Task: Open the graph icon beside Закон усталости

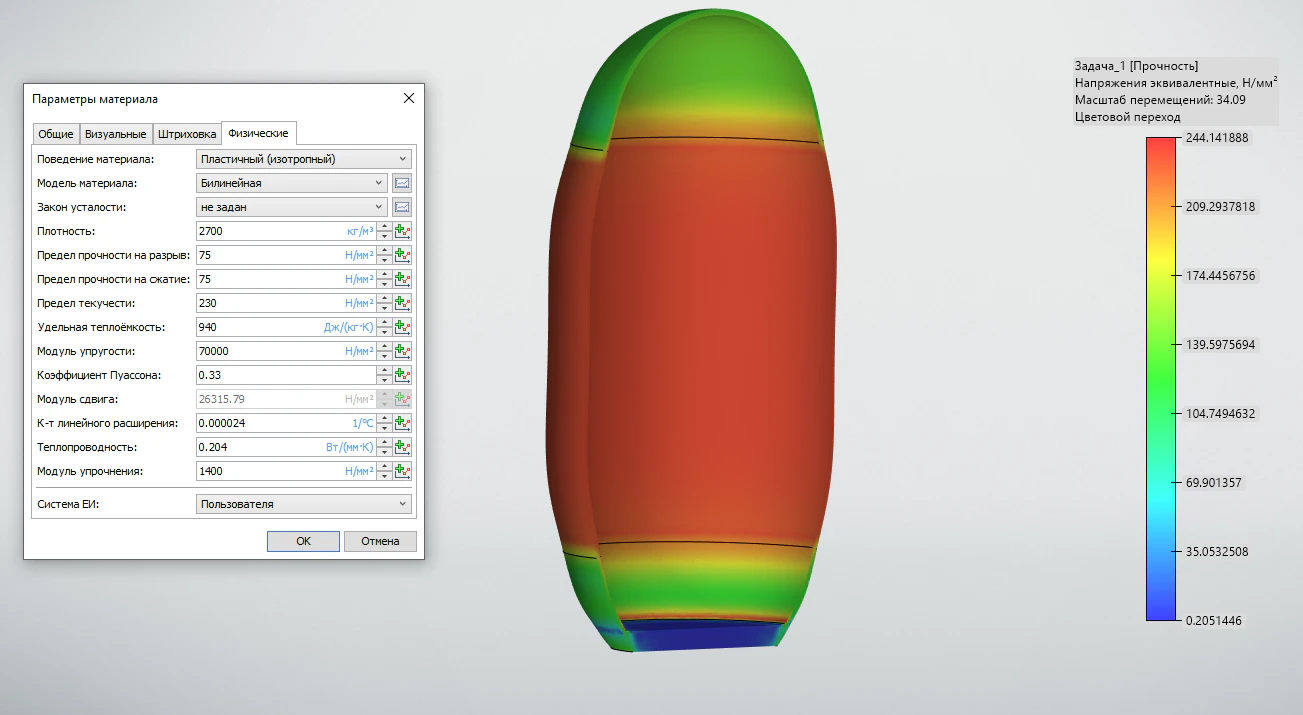Action: (x=402, y=207)
